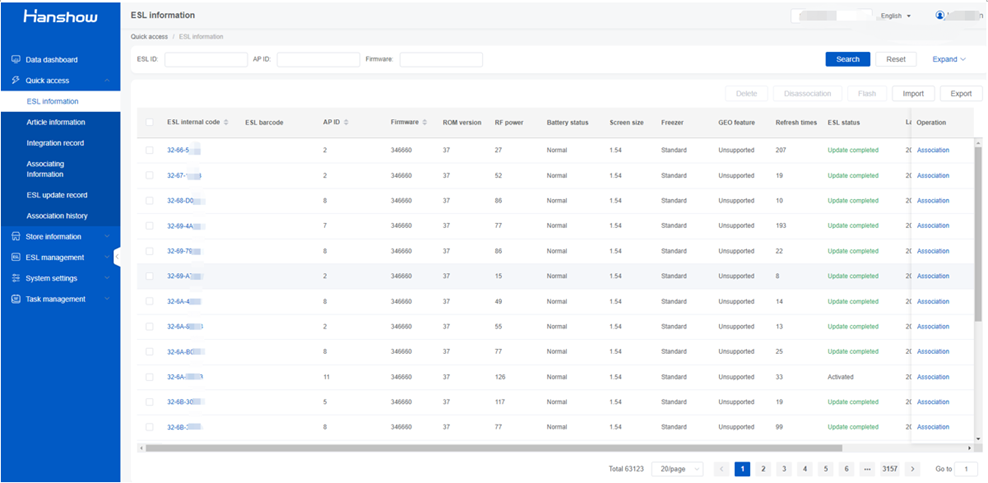Click the Reset button
The width and height of the screenshot is (988, 483).
click(x=896, y=59)
